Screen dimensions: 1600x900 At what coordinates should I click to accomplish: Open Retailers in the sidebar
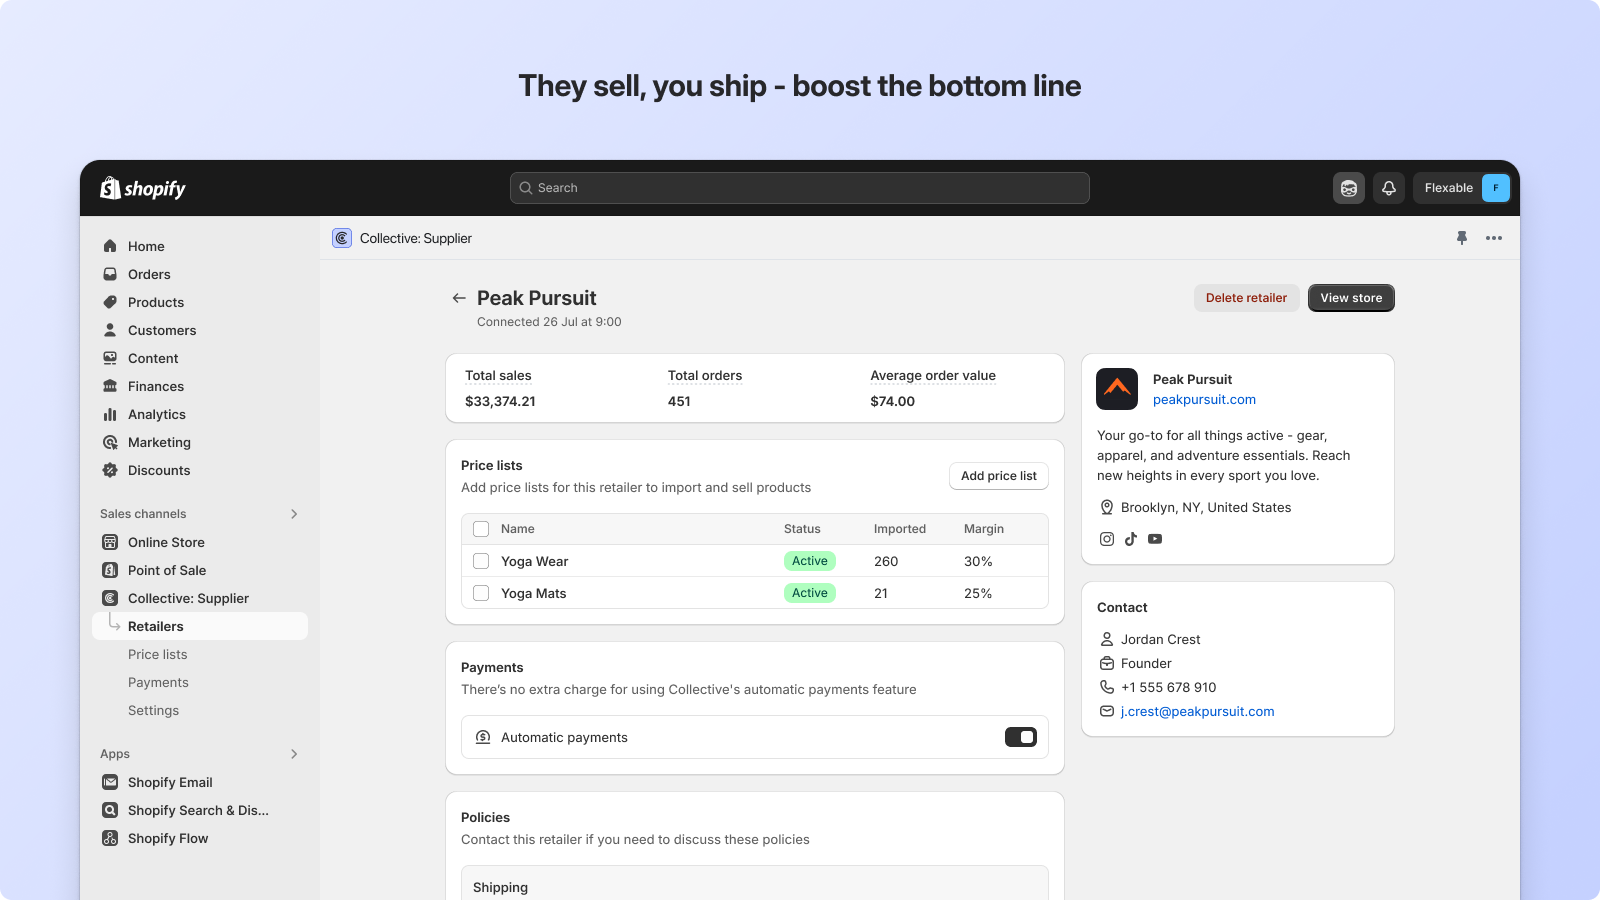point(156,626)
